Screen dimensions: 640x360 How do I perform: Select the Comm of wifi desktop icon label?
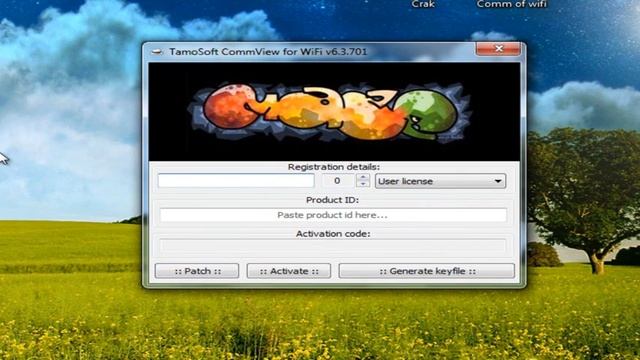coord(511,4)
